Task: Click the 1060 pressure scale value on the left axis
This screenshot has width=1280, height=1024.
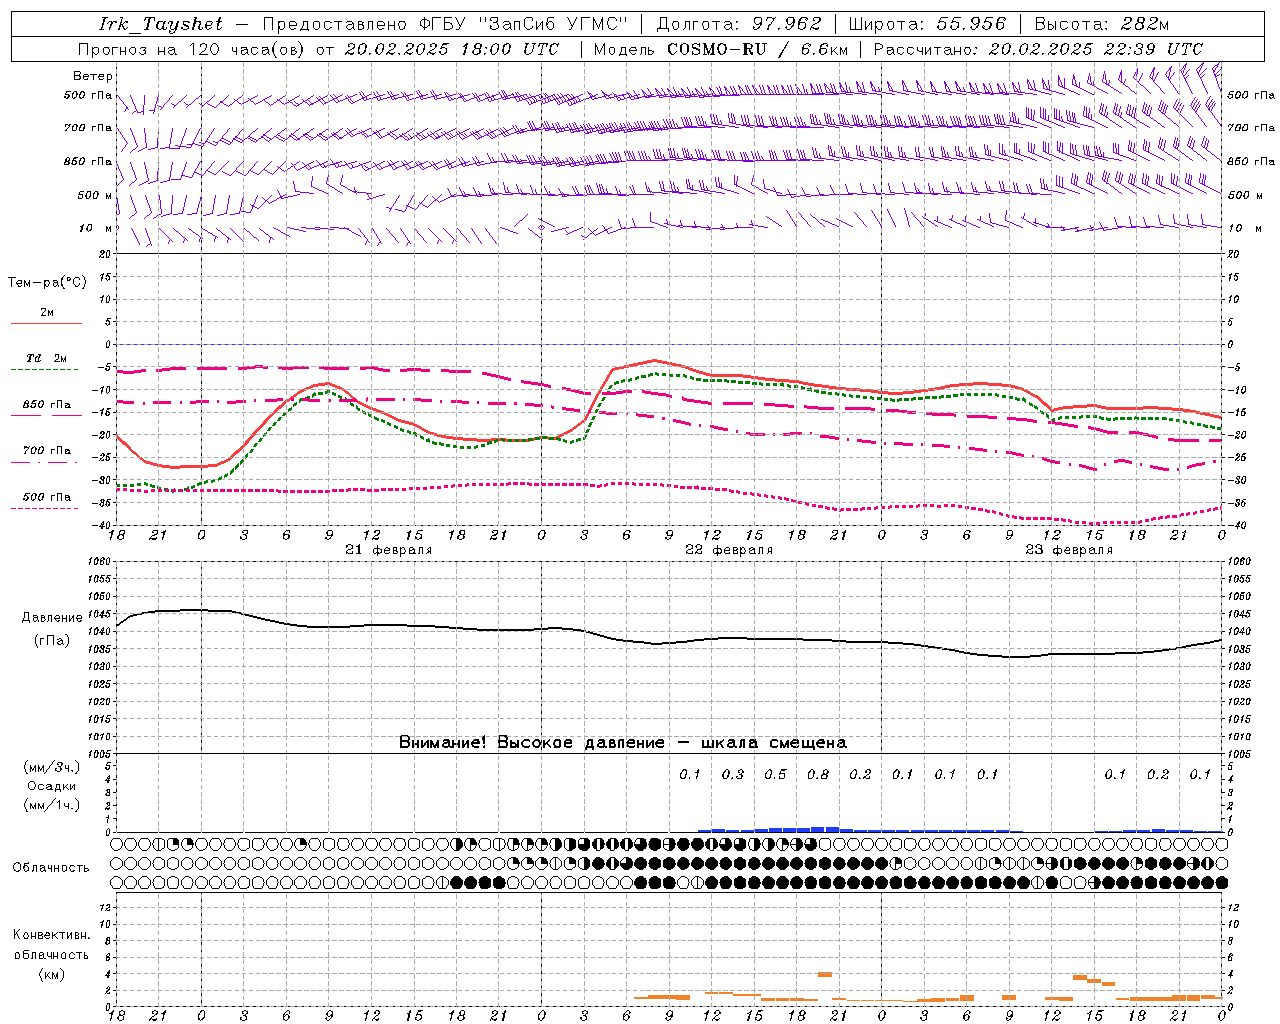Action: click(x=101, y=561)
